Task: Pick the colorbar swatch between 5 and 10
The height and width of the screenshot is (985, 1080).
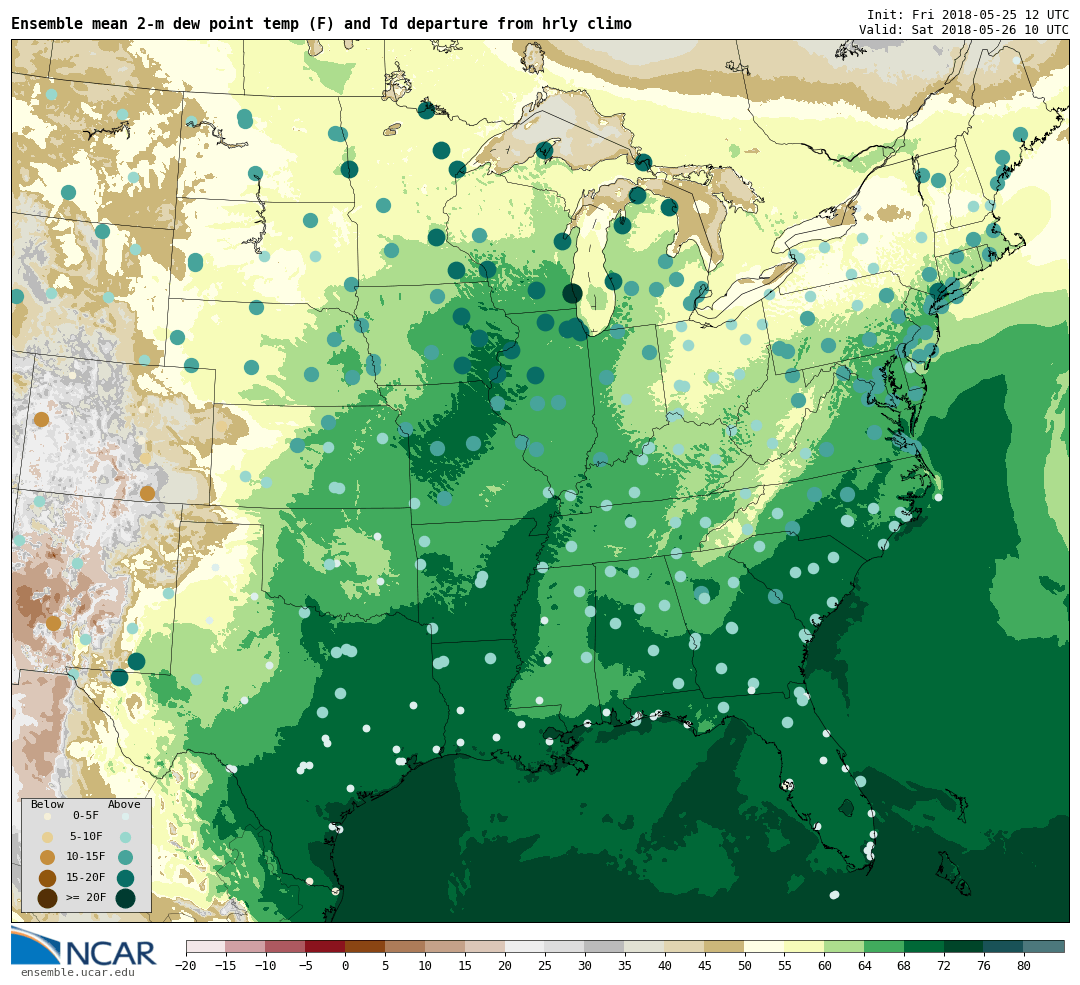Action: (406, 946)
